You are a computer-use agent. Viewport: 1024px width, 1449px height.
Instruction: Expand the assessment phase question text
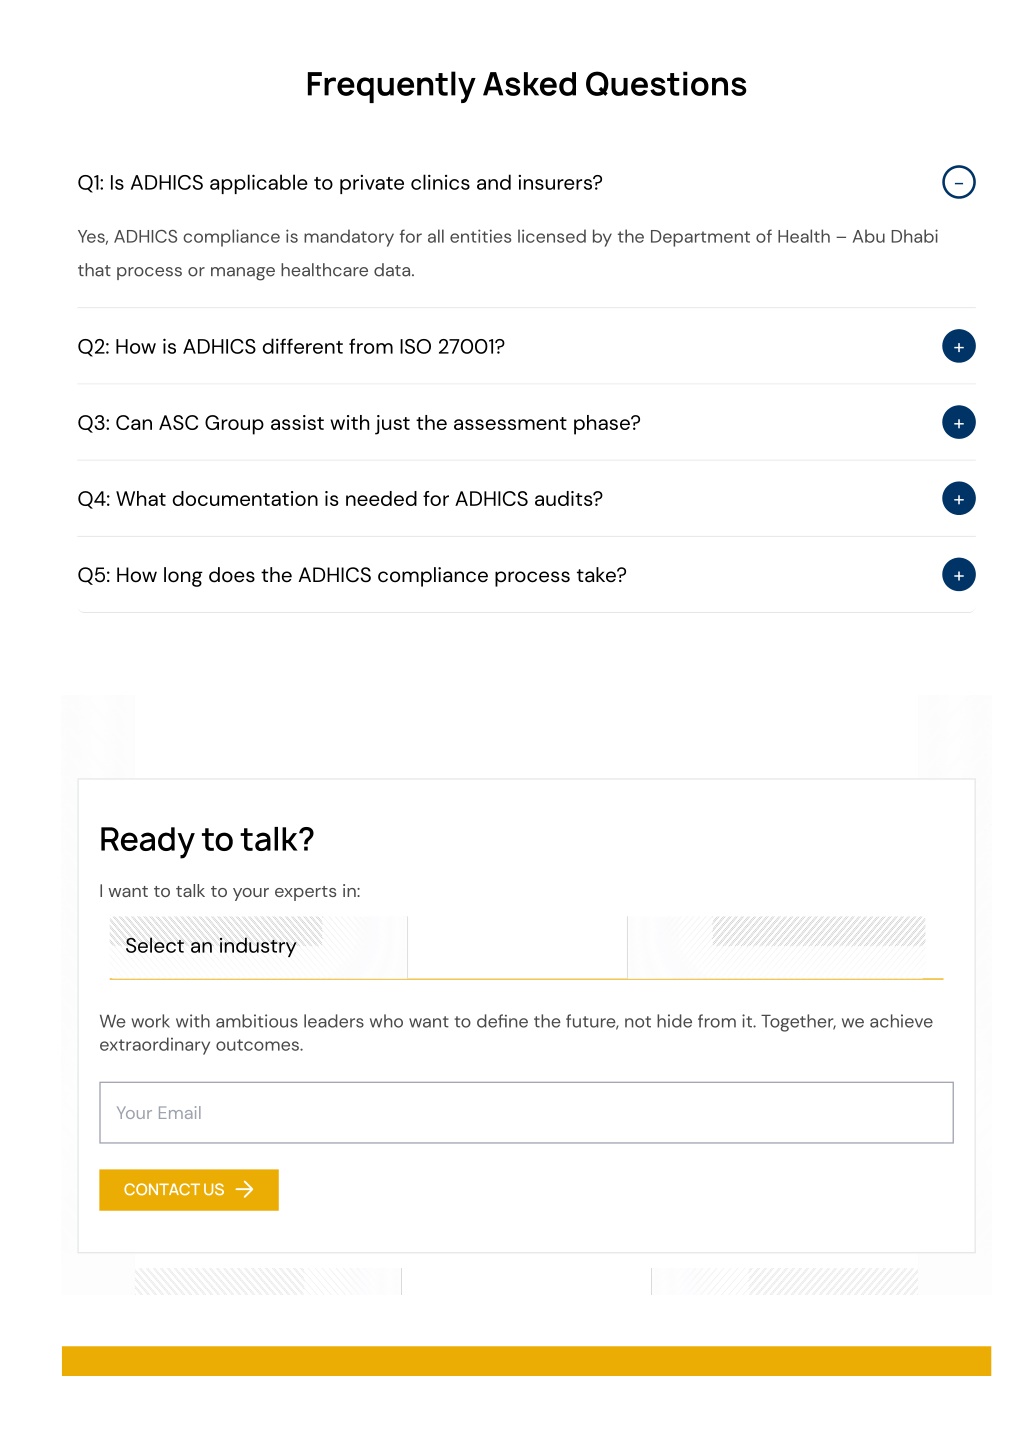pyautogui.click(x=359, y=423)
